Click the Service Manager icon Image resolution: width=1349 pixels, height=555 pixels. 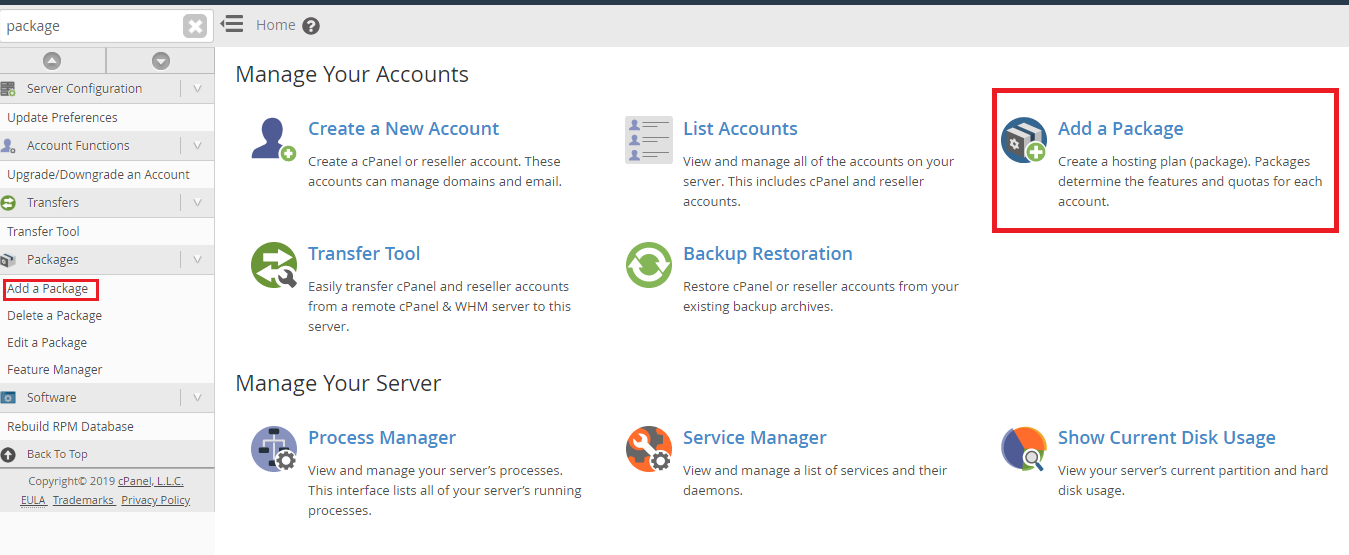click(648, 449)
